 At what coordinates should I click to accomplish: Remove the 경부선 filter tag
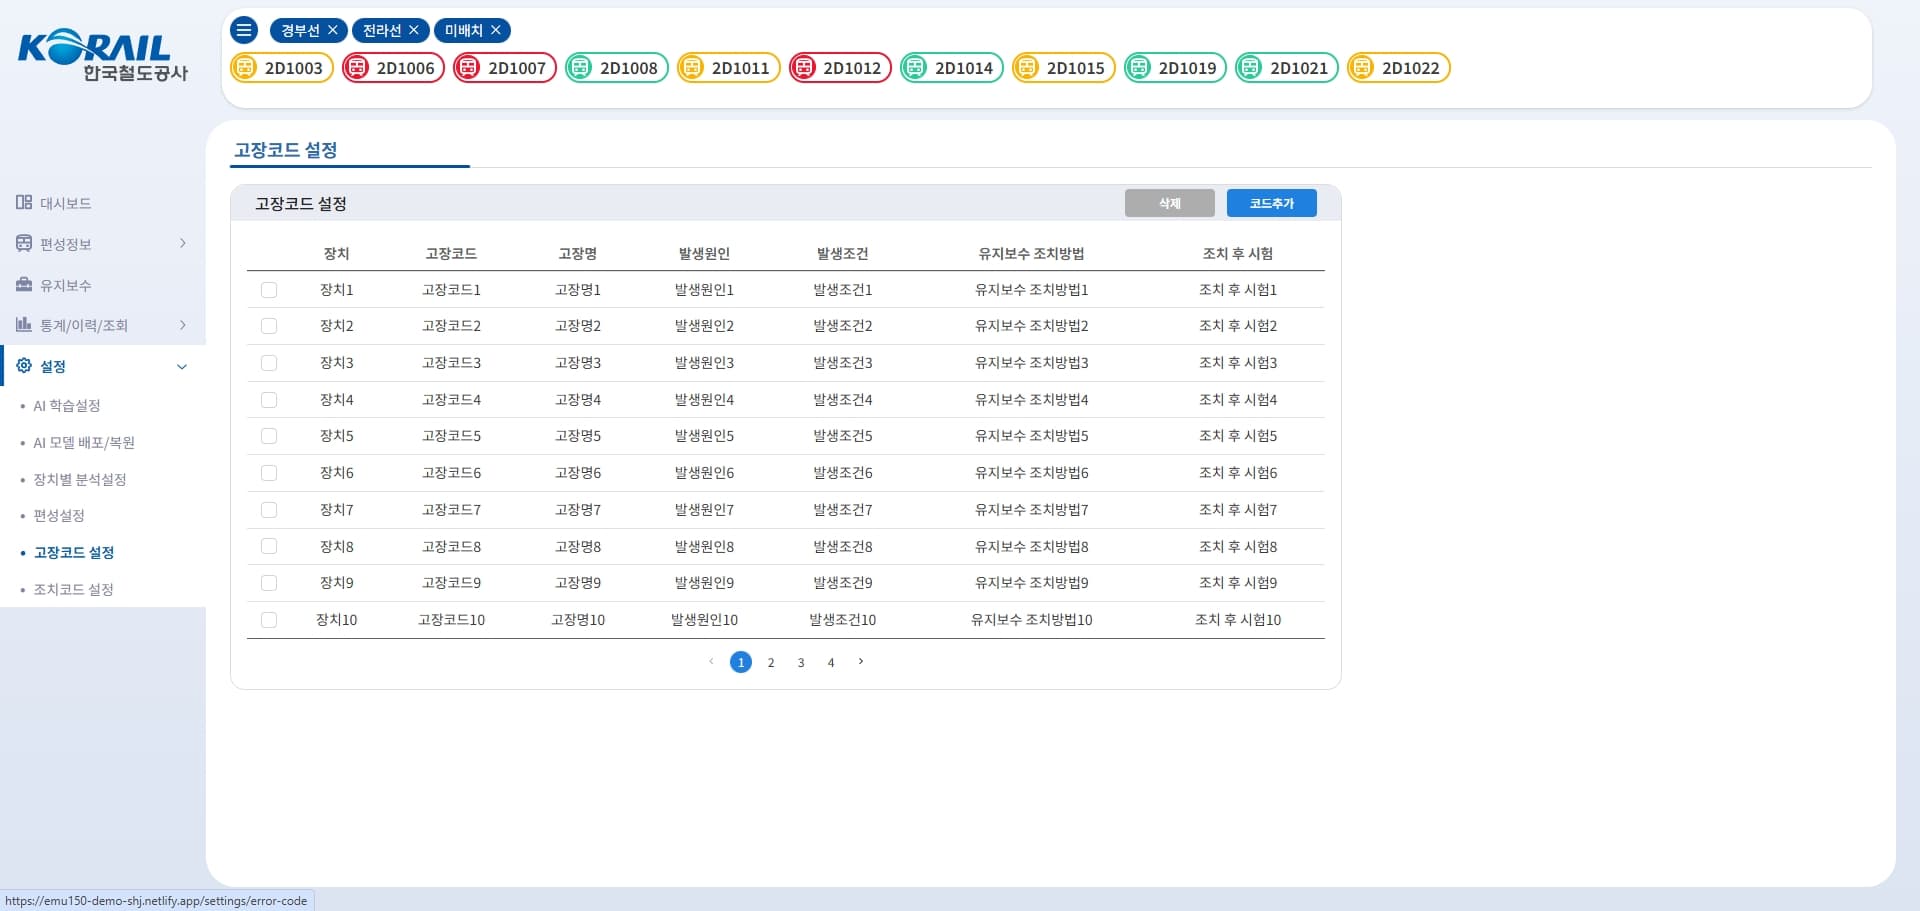[x=333, y=31]
